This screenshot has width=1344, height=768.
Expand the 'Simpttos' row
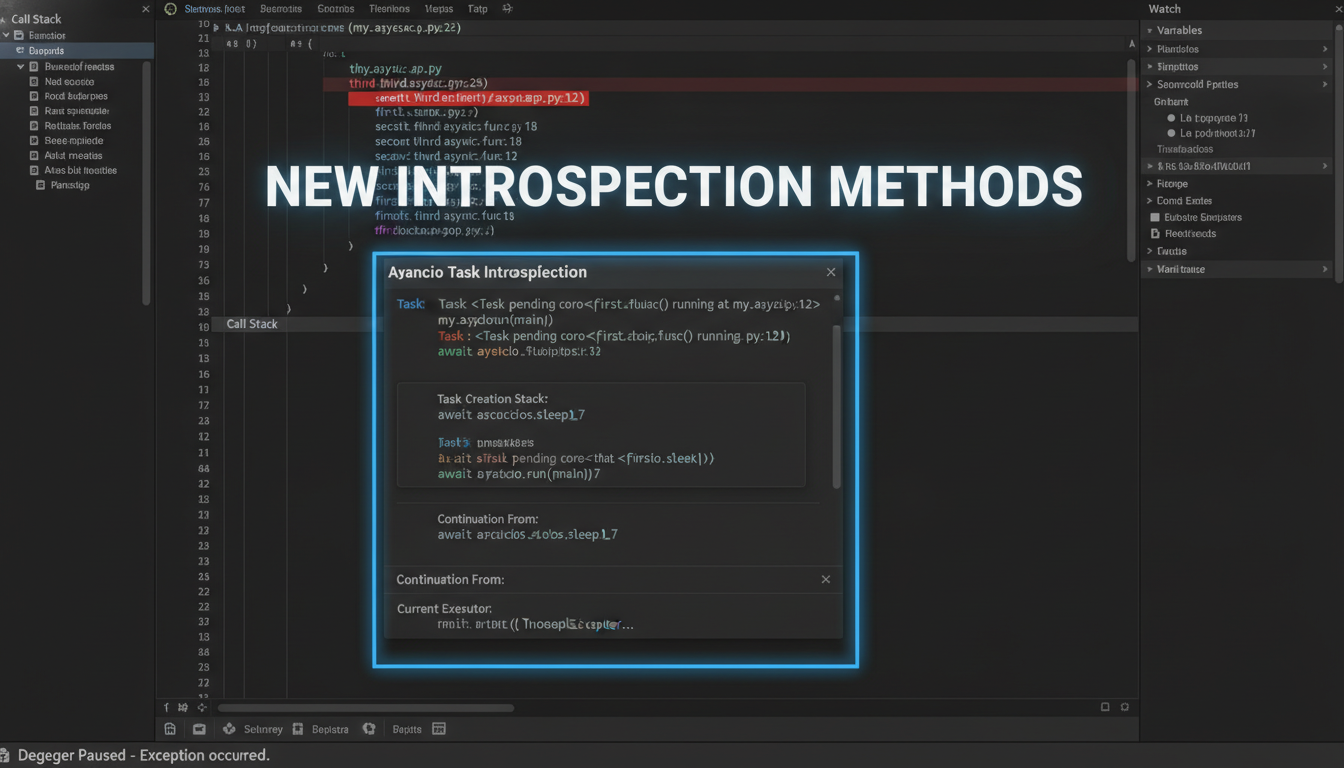tap(1150, 67)
